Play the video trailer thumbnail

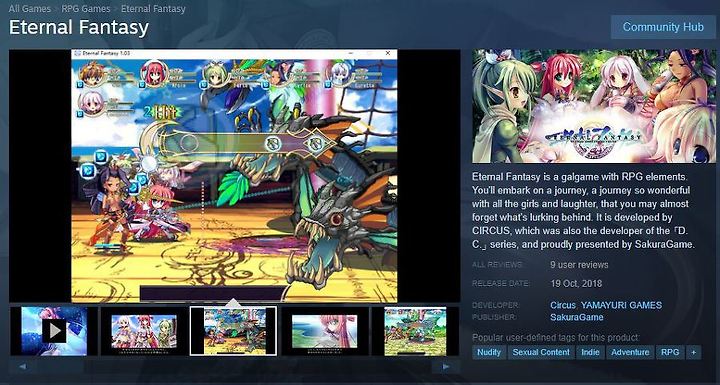coord(54,331)
